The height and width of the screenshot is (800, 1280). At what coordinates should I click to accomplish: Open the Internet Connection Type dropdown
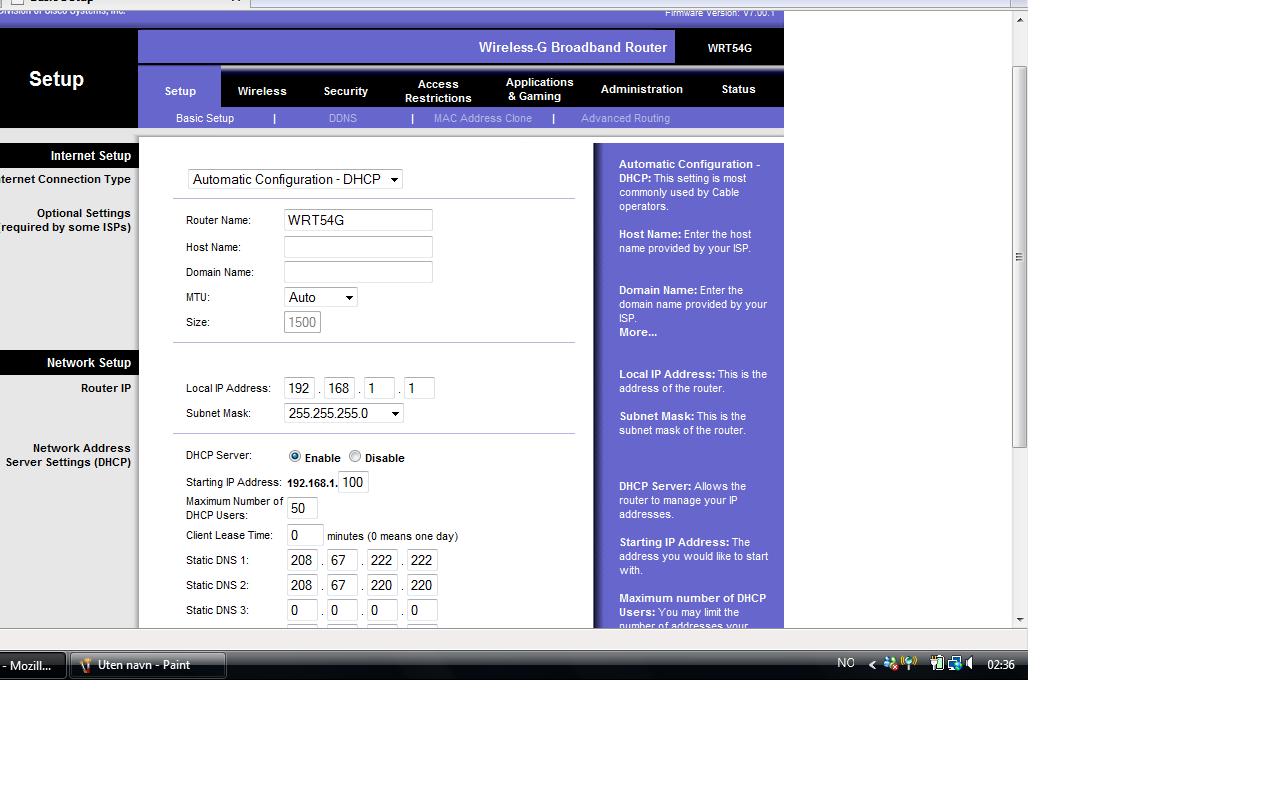click(x=295, y=179)
